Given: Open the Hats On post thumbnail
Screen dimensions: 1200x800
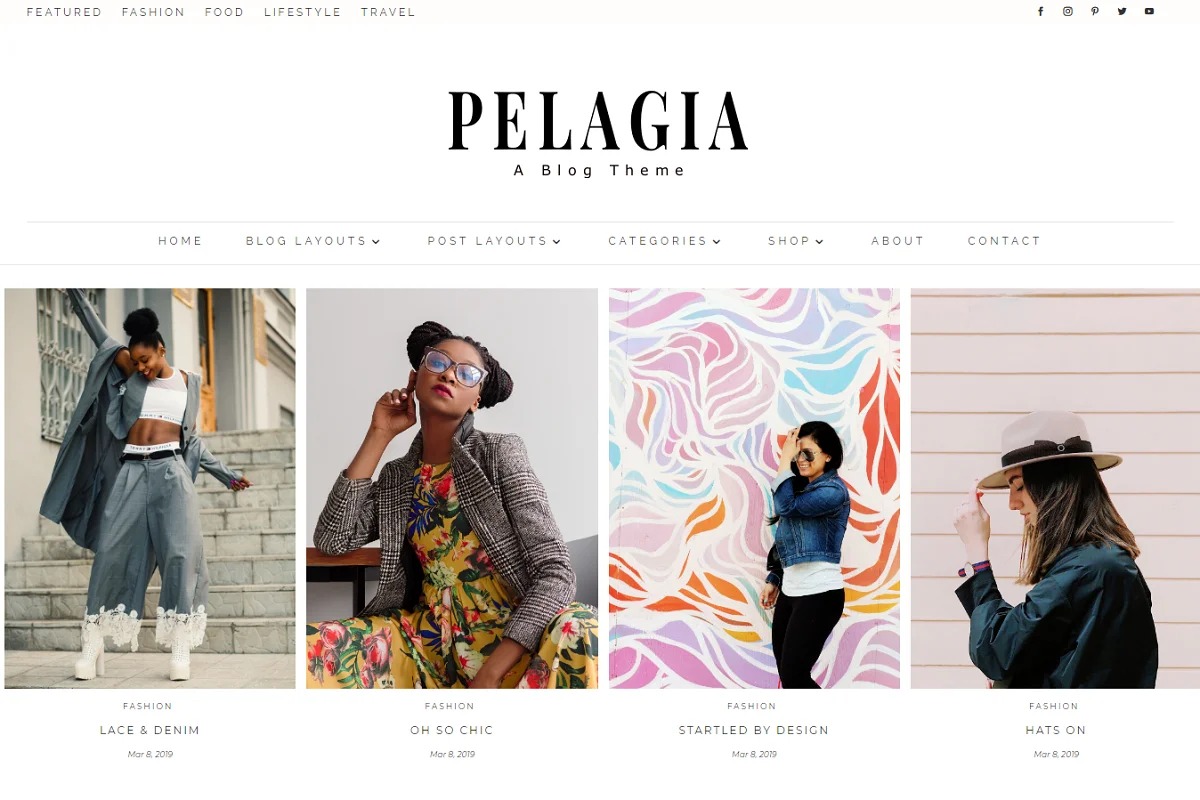Looking at the screenshot, I should pyautogui.click(x=1055, y=488).
